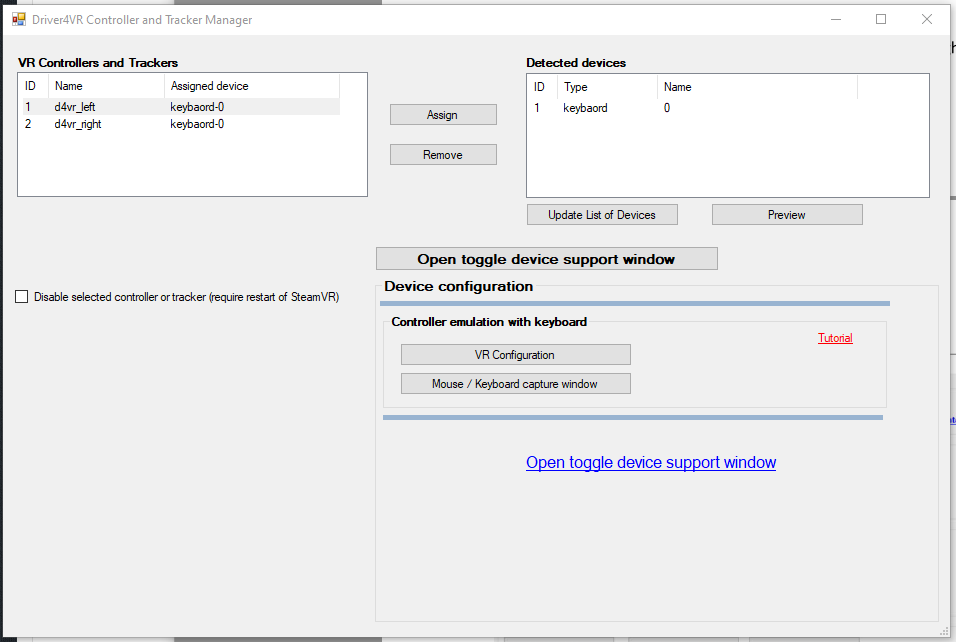Click blue Open toggle device support window link
Image resolution: width=956 pixels, height=642 pixels.
pyautogui.click(x=651, y=463)
